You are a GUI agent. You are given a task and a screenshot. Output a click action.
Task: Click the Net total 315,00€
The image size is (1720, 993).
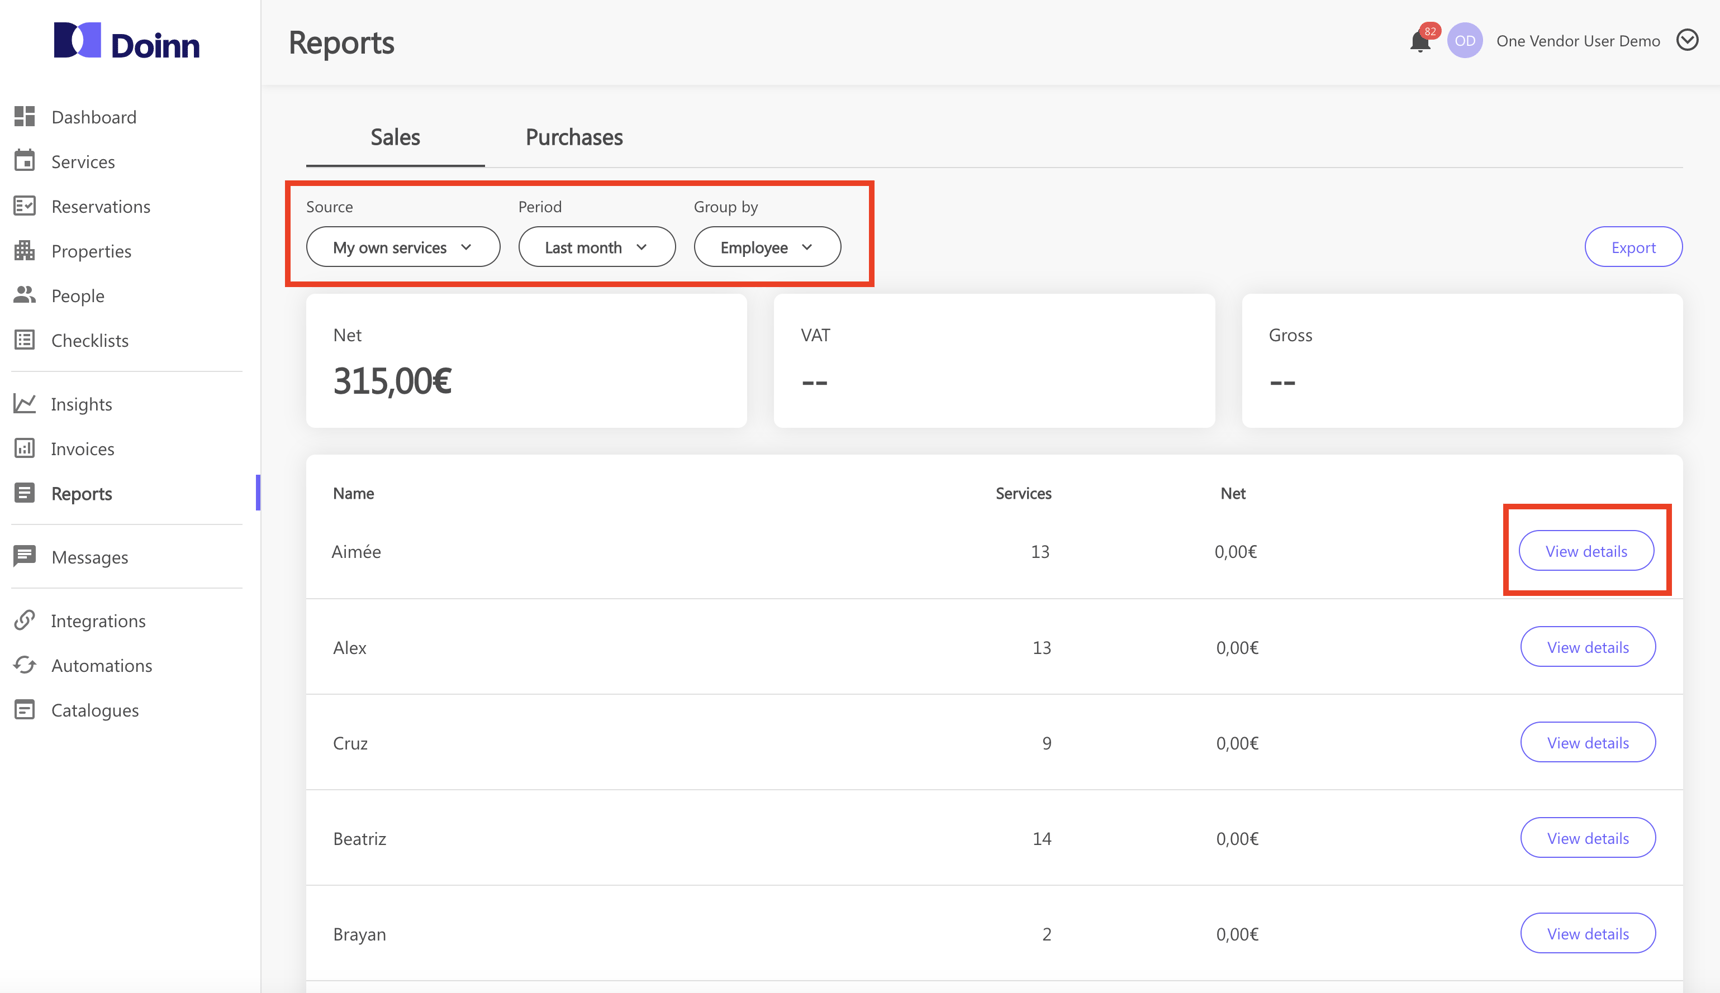(392, 381)
